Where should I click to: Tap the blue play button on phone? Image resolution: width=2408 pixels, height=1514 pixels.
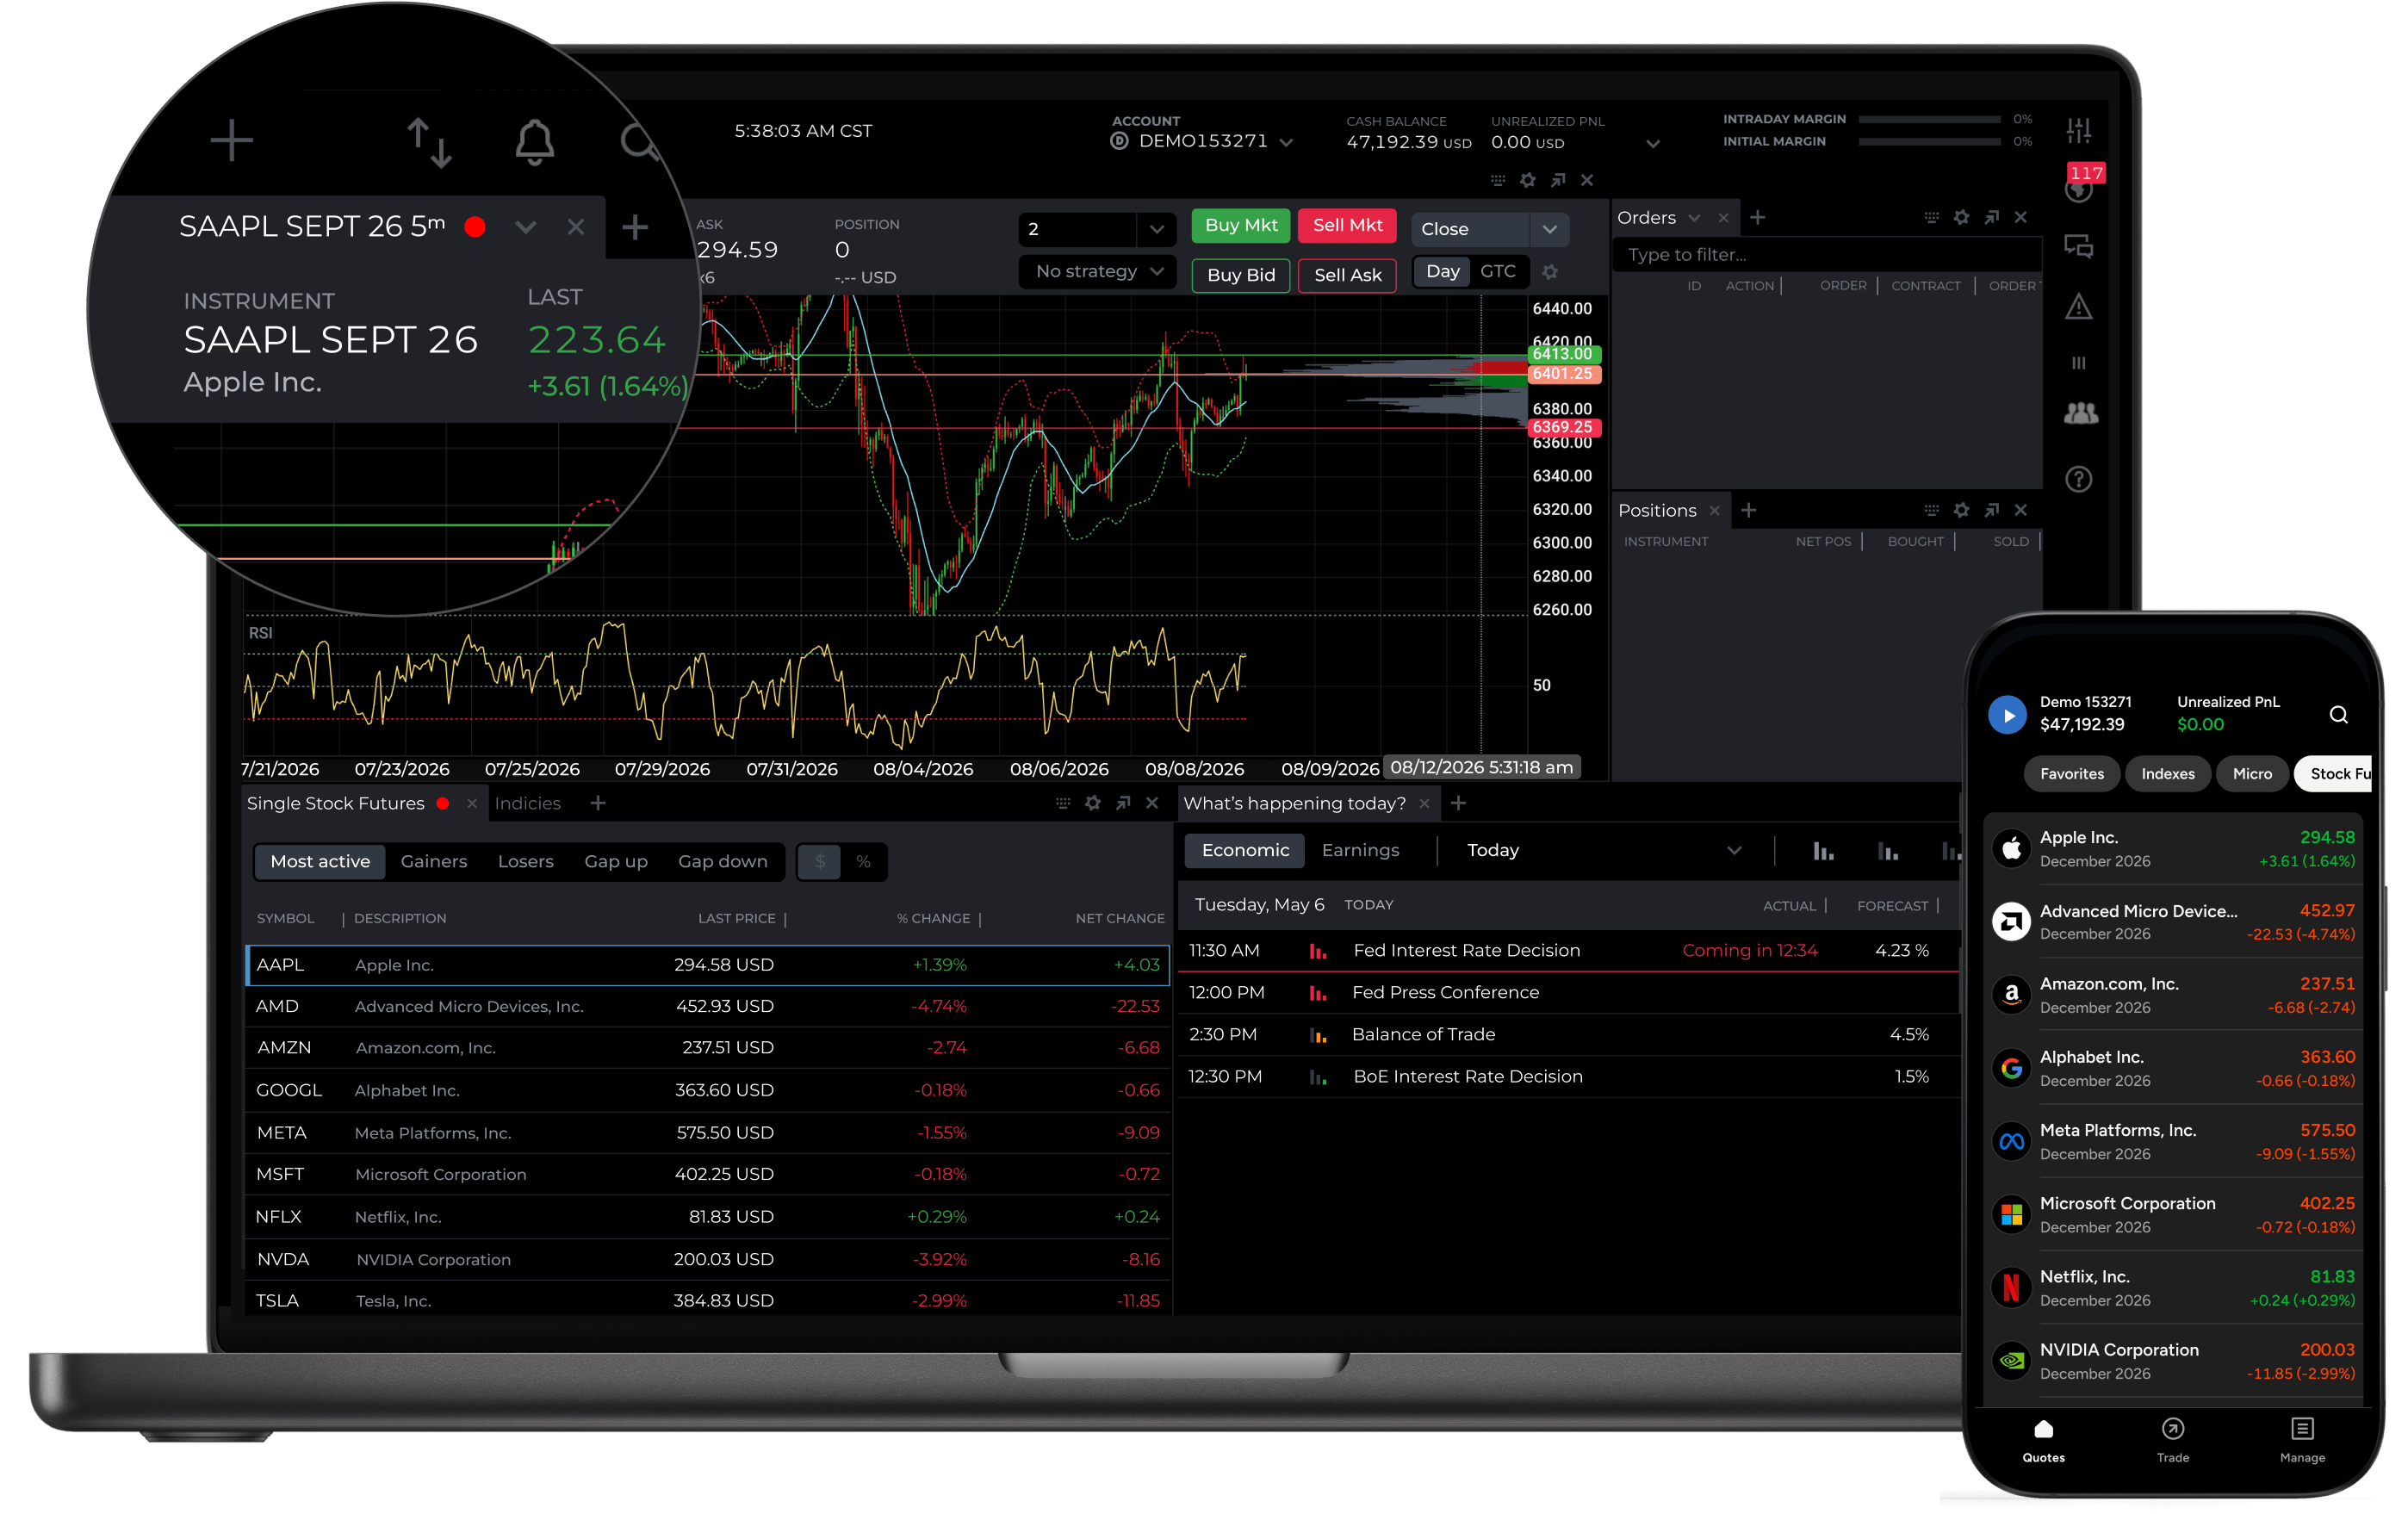coord(2006,714)
